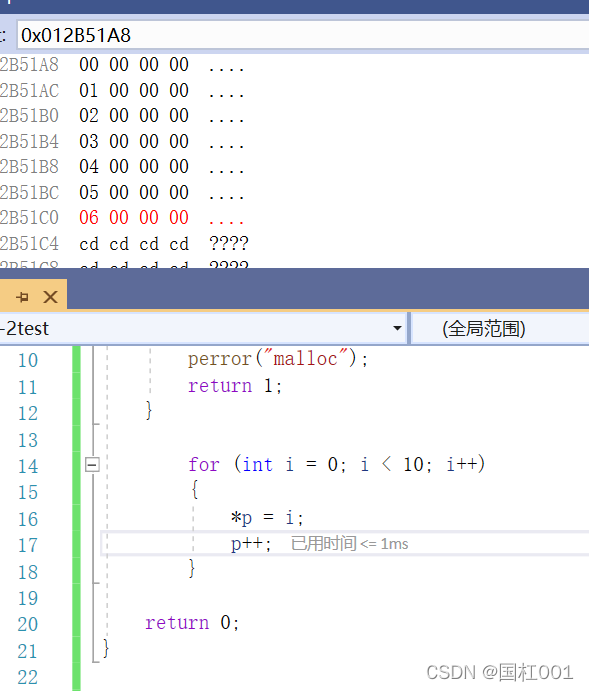
Task: Click line number 10 in gutter
Action: [x=28, y=360]
